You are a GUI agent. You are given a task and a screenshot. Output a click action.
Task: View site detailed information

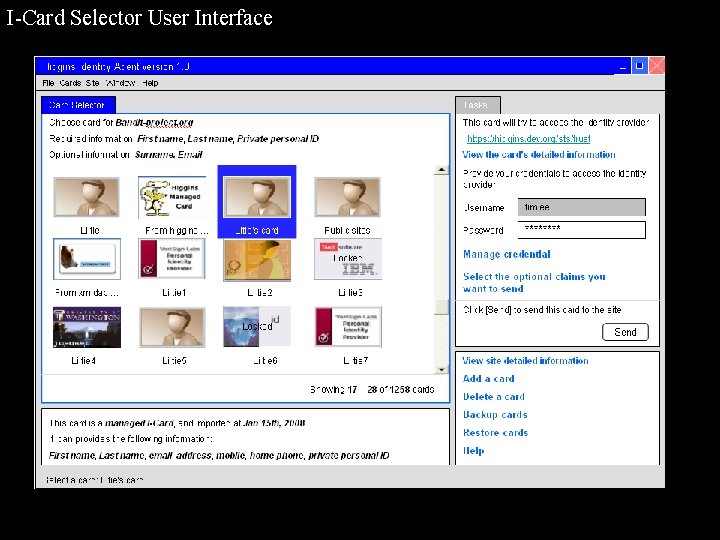525,361
